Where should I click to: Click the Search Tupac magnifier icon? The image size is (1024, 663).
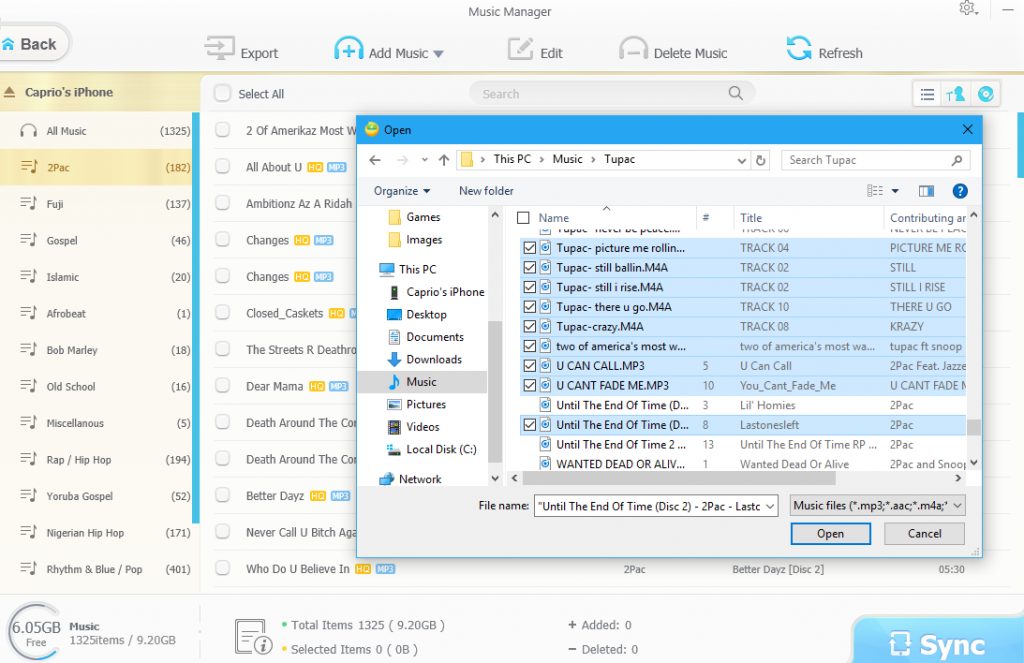coord(957,160)
